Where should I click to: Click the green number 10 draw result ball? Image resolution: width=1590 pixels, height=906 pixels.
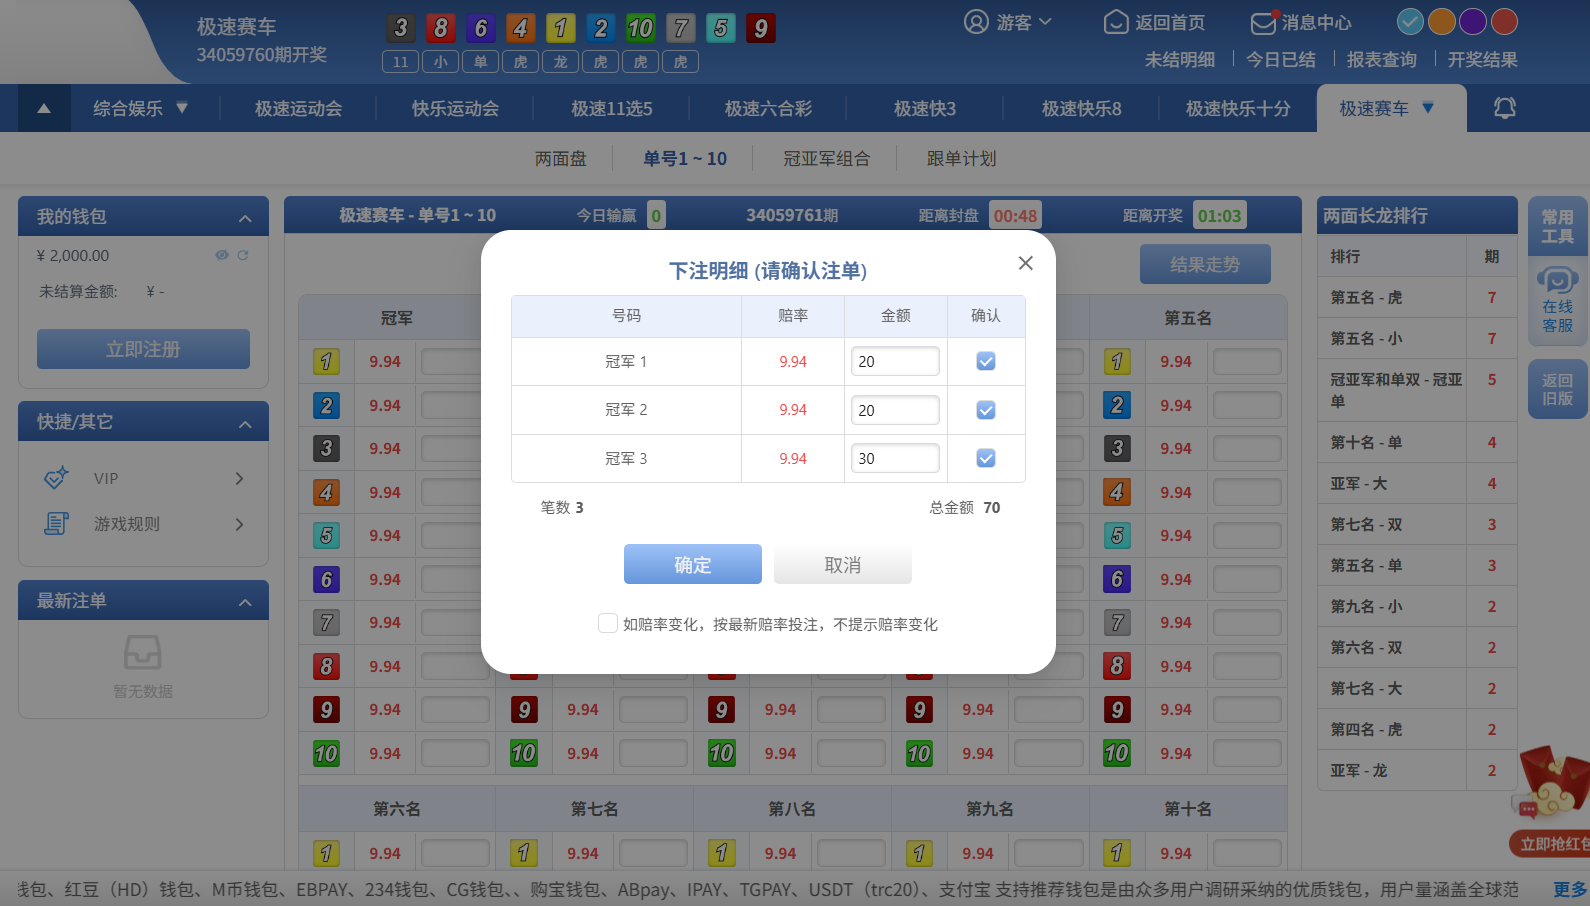click(641, 28)
